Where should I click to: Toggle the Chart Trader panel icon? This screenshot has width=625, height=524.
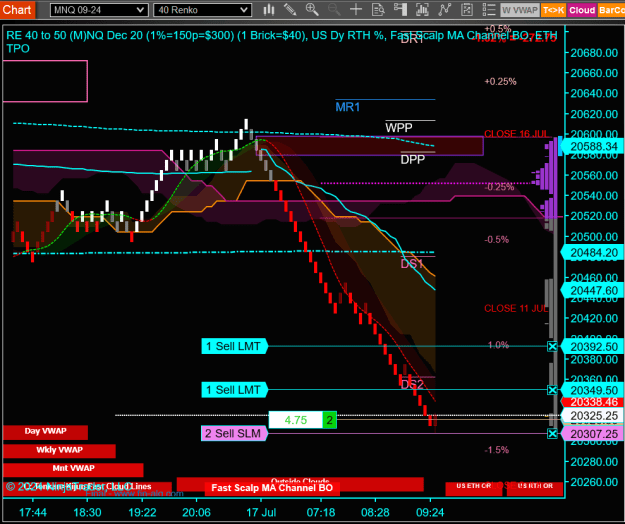point(400,10)
